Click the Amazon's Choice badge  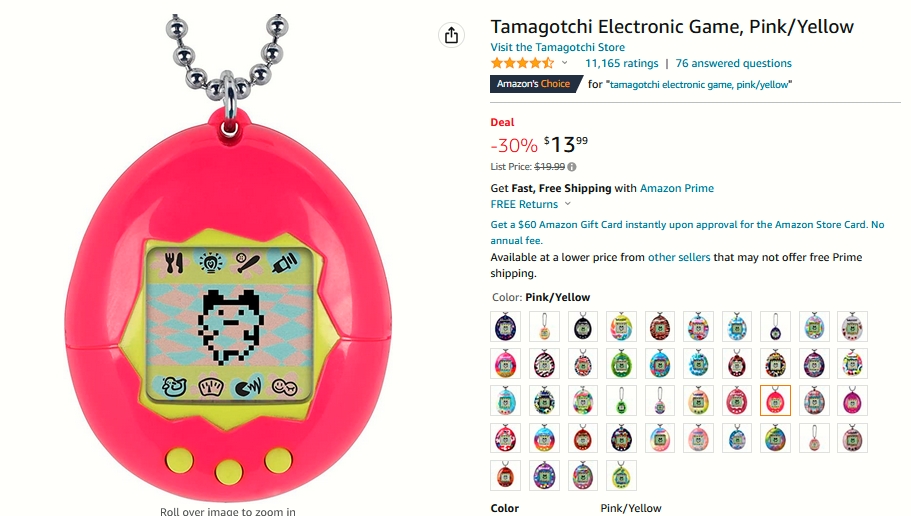(x=535, y=84)
